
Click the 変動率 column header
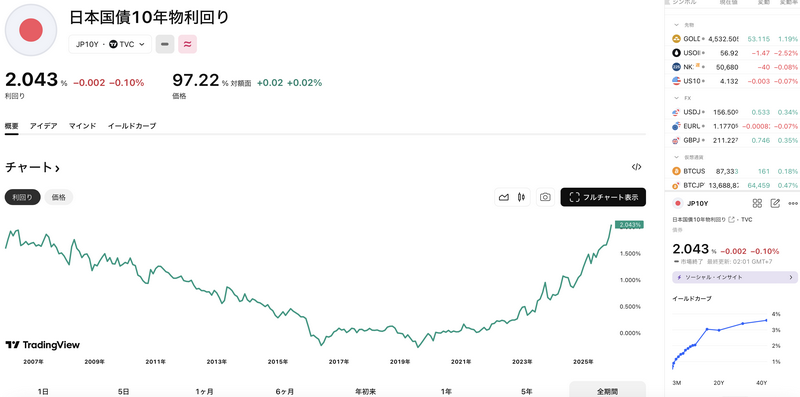coord(788,3)
